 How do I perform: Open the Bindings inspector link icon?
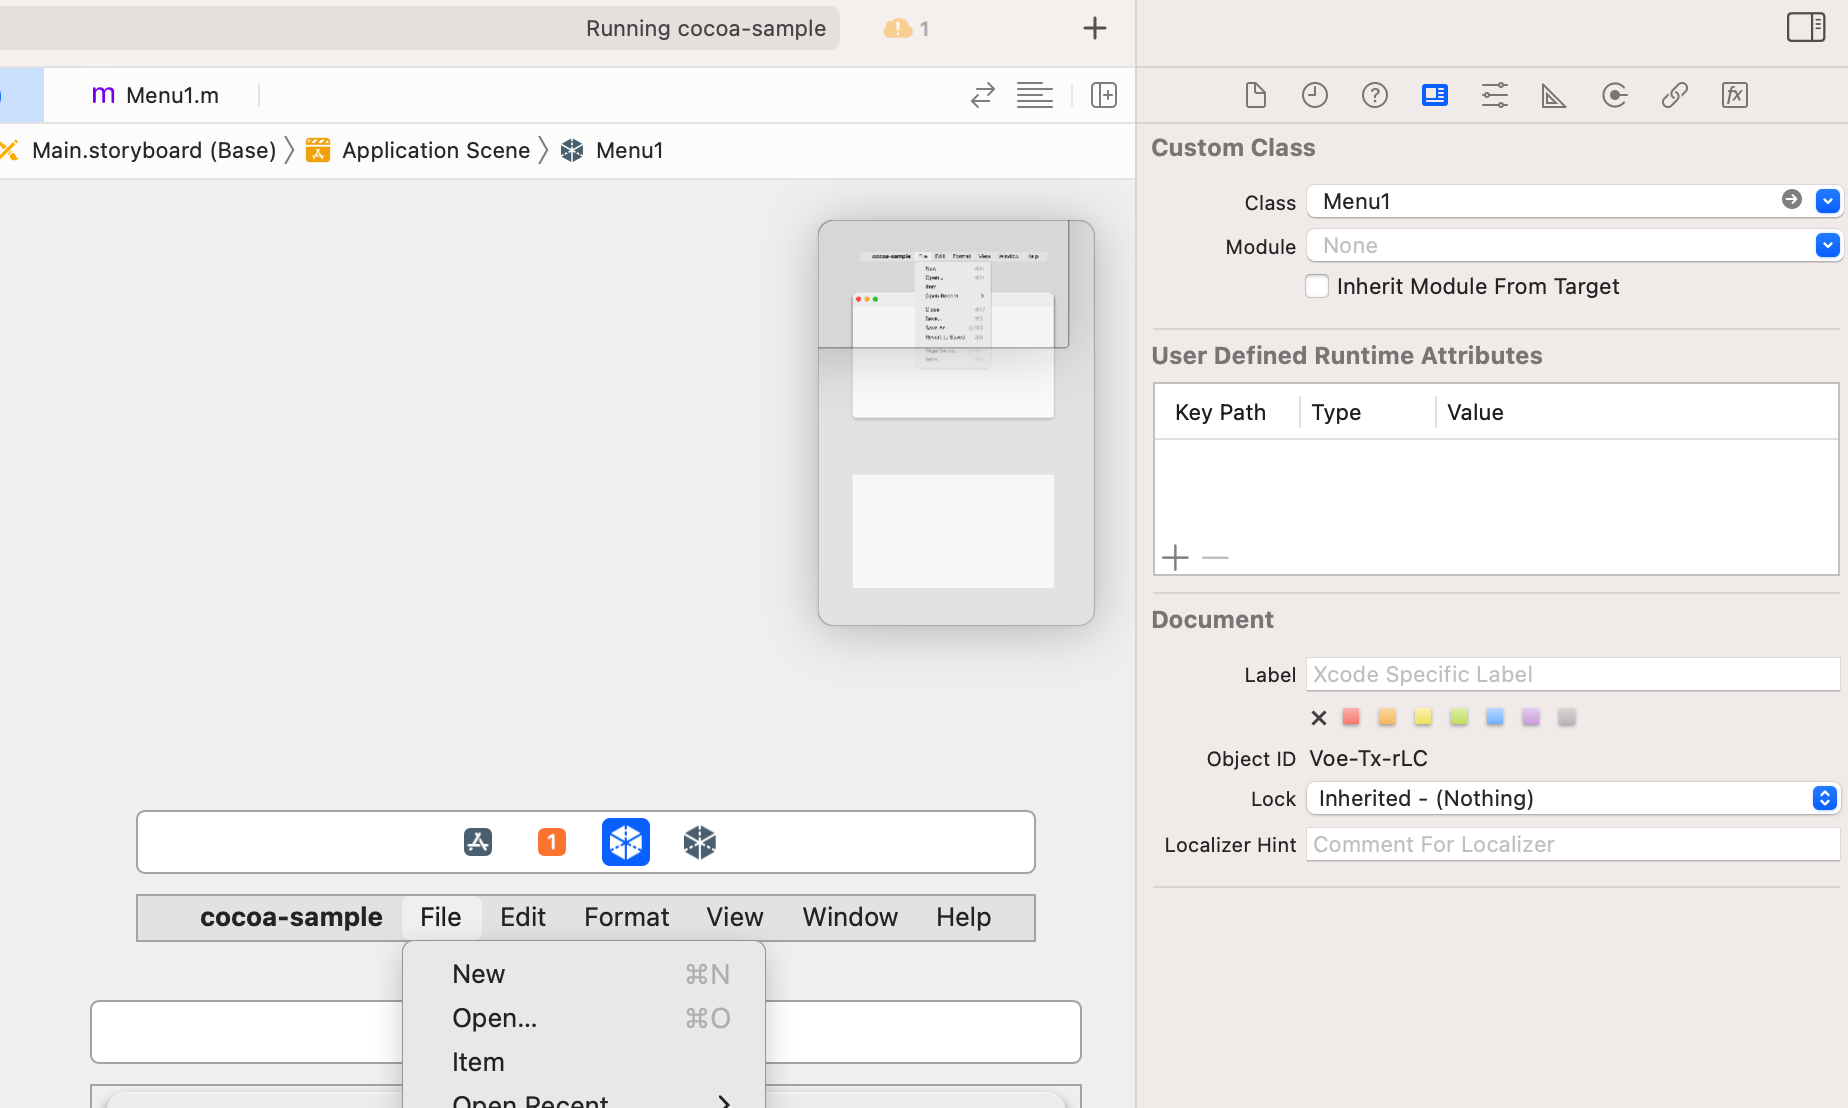click(x=1674, y=95)
